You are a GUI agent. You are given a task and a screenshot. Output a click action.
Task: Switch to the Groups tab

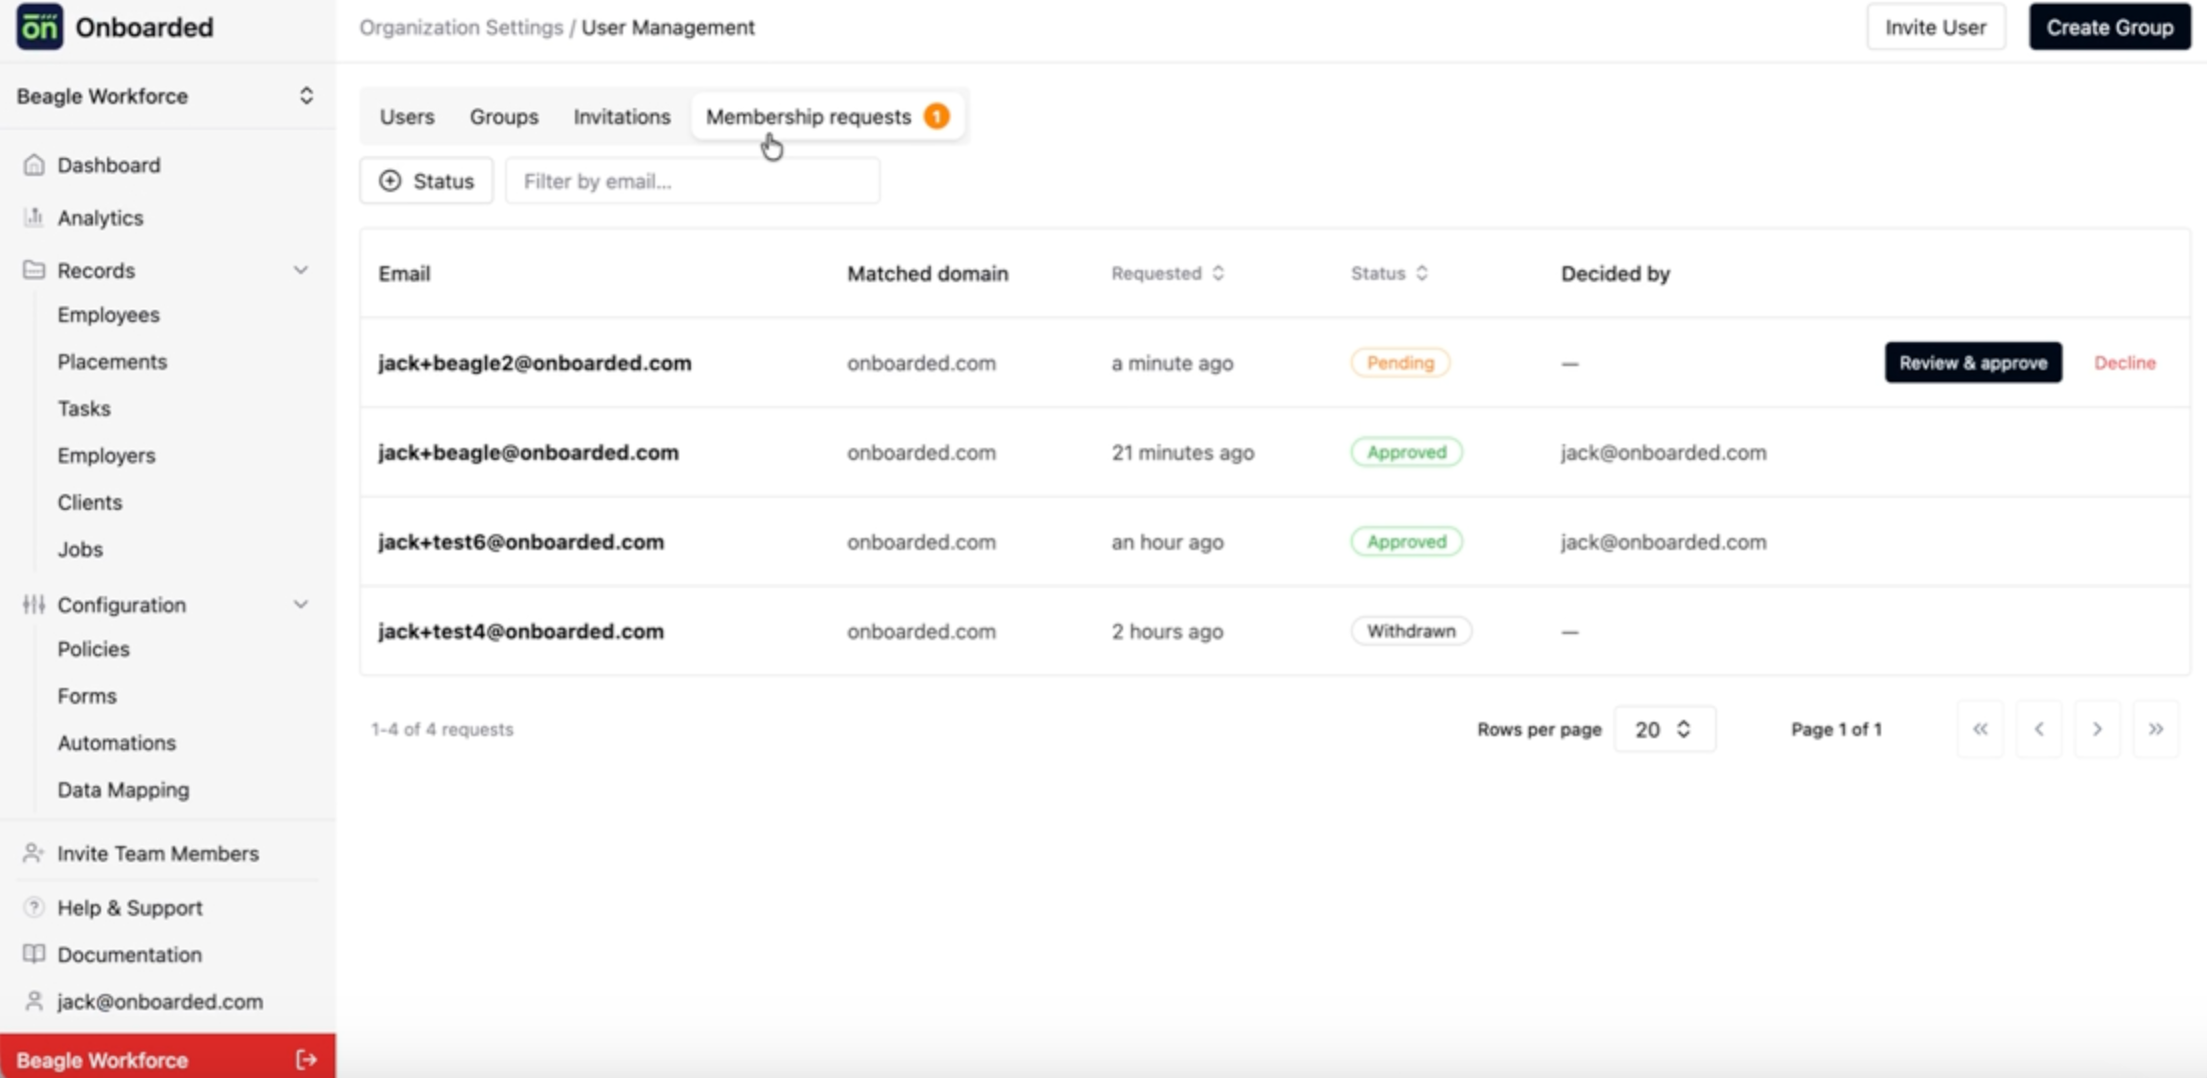pos(504,116)
